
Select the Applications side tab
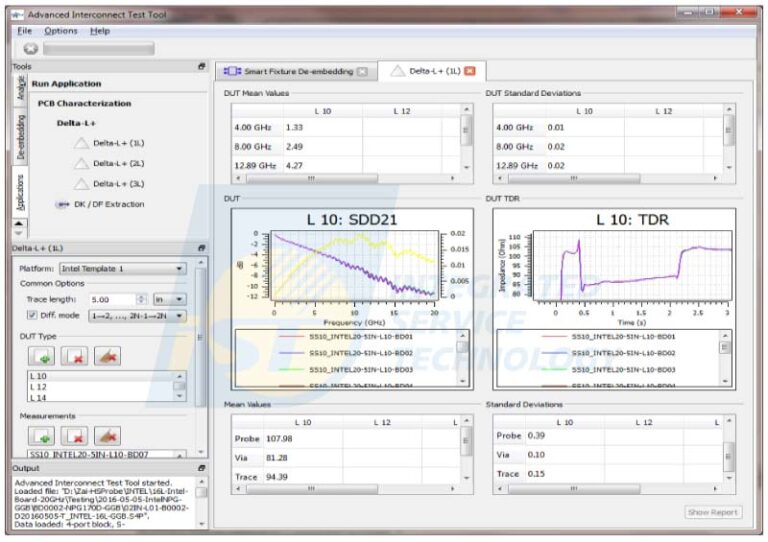pos(21,192)
